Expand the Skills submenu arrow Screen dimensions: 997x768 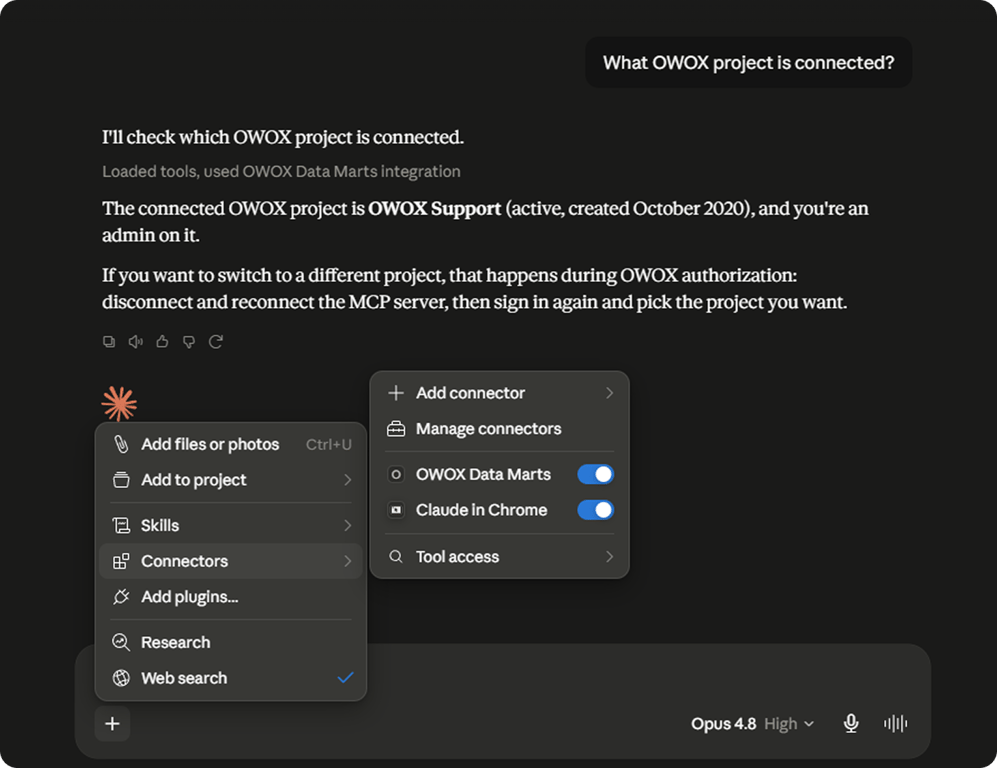(x=348, y=525)
